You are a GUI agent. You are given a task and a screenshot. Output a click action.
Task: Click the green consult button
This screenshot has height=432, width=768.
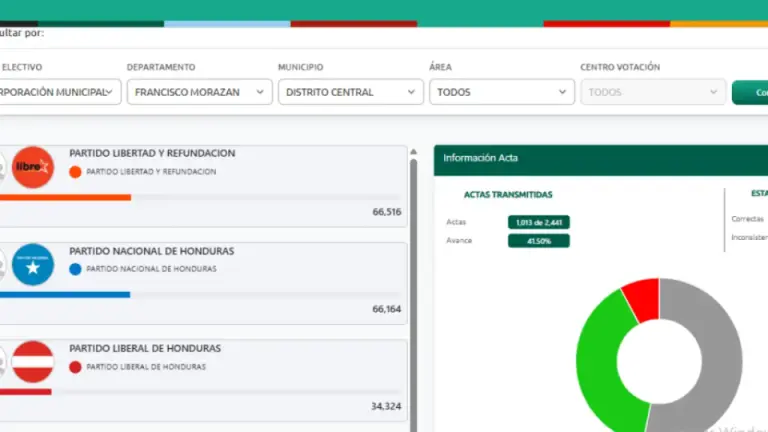(x=750, y=93)
